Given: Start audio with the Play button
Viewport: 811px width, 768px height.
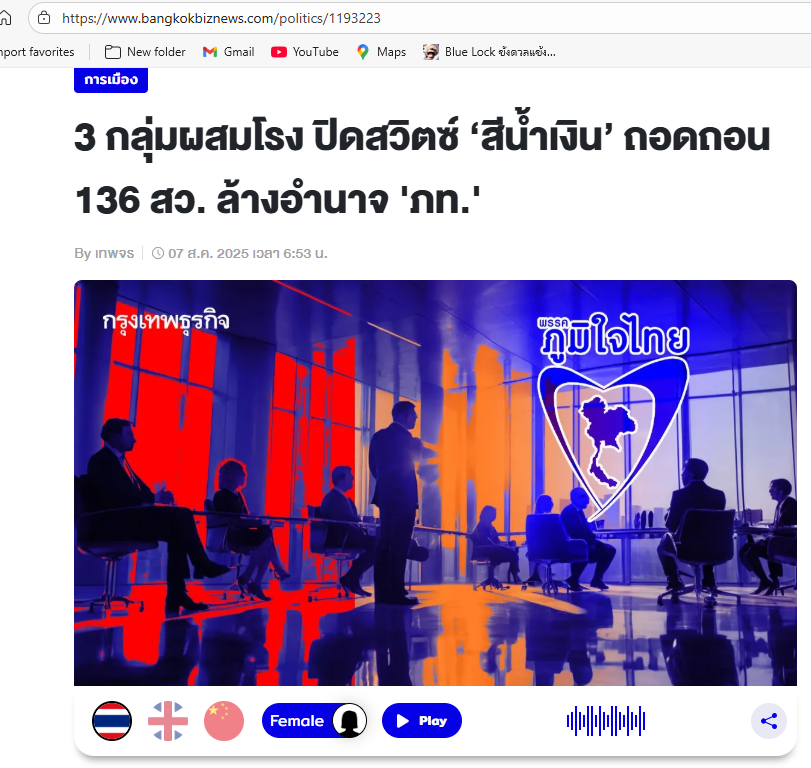Looking at the screenshot, I should coord(422,720).
